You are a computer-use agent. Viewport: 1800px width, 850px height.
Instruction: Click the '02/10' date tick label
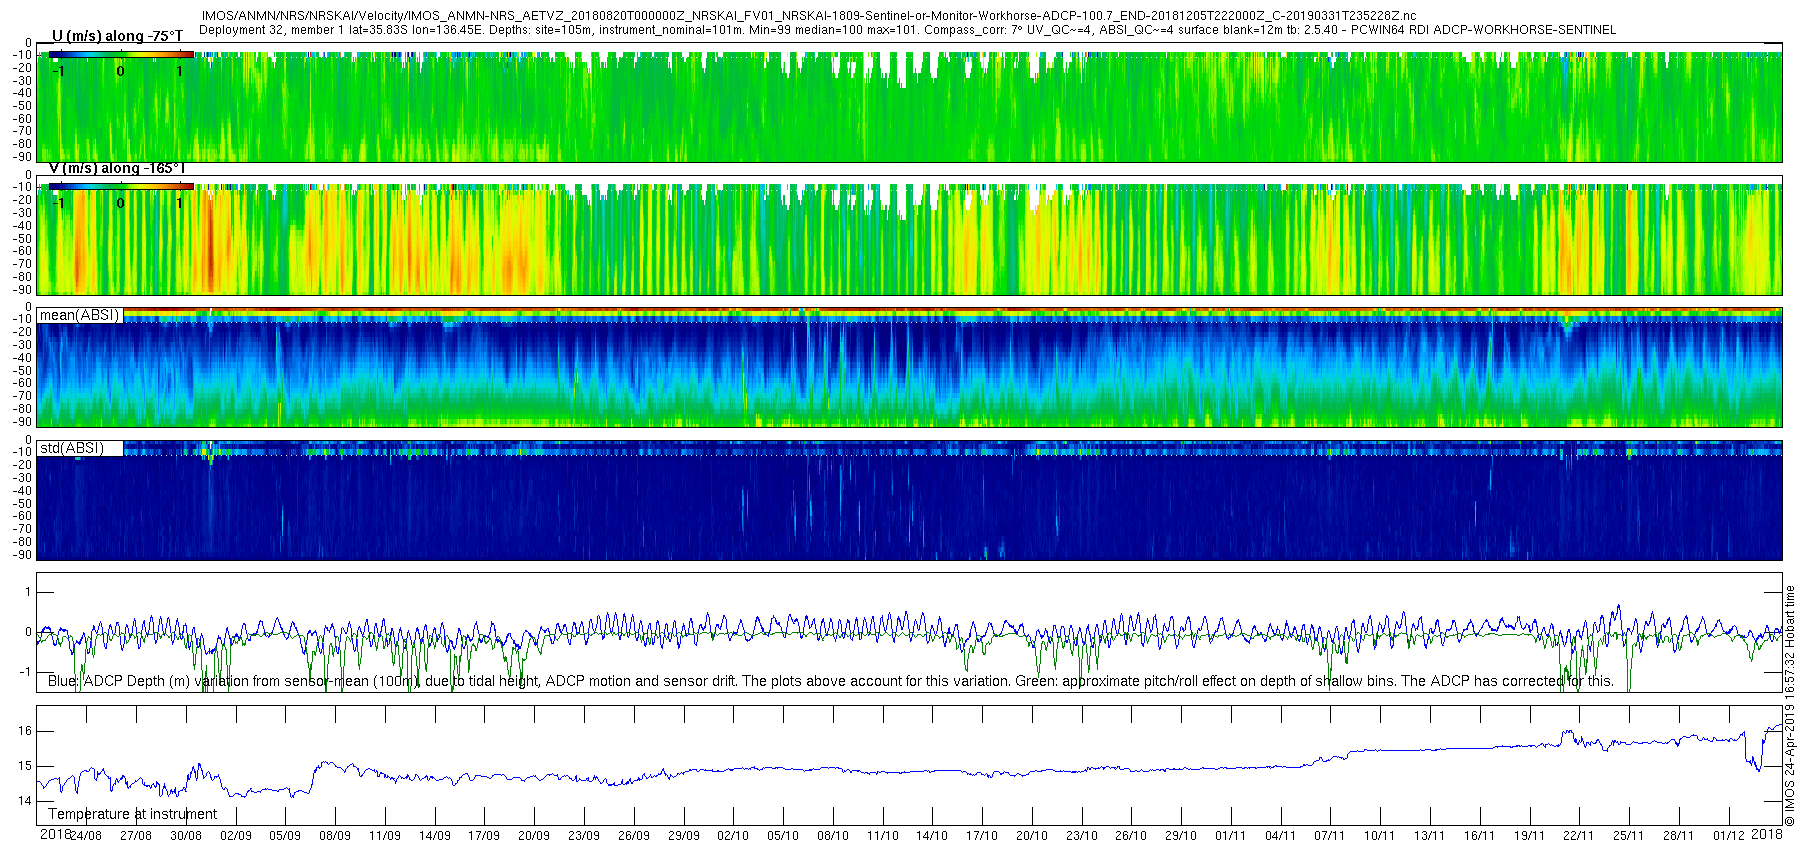point(733,836)
